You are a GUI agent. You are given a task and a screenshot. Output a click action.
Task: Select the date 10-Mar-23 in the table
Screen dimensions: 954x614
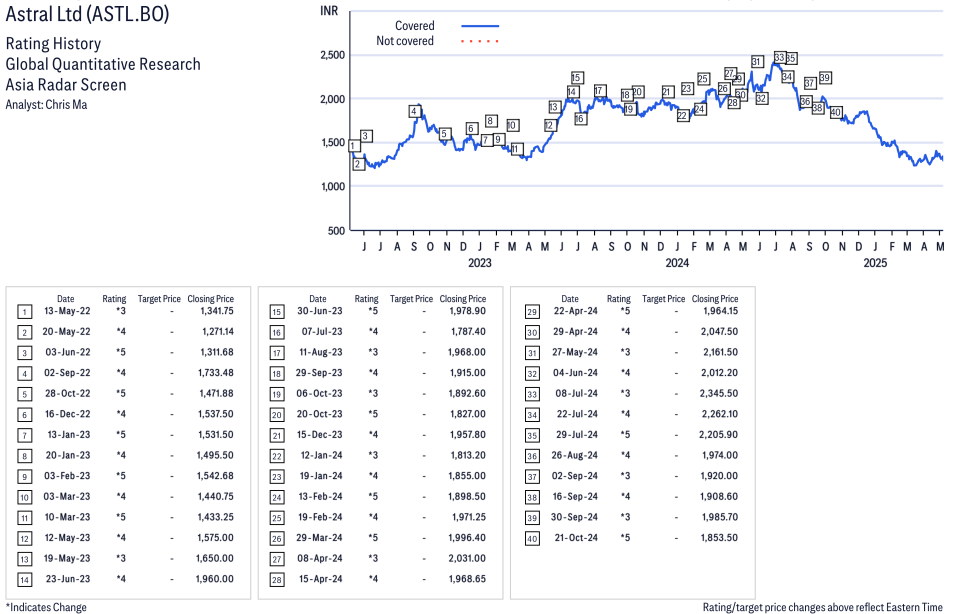tap(67, 517)
